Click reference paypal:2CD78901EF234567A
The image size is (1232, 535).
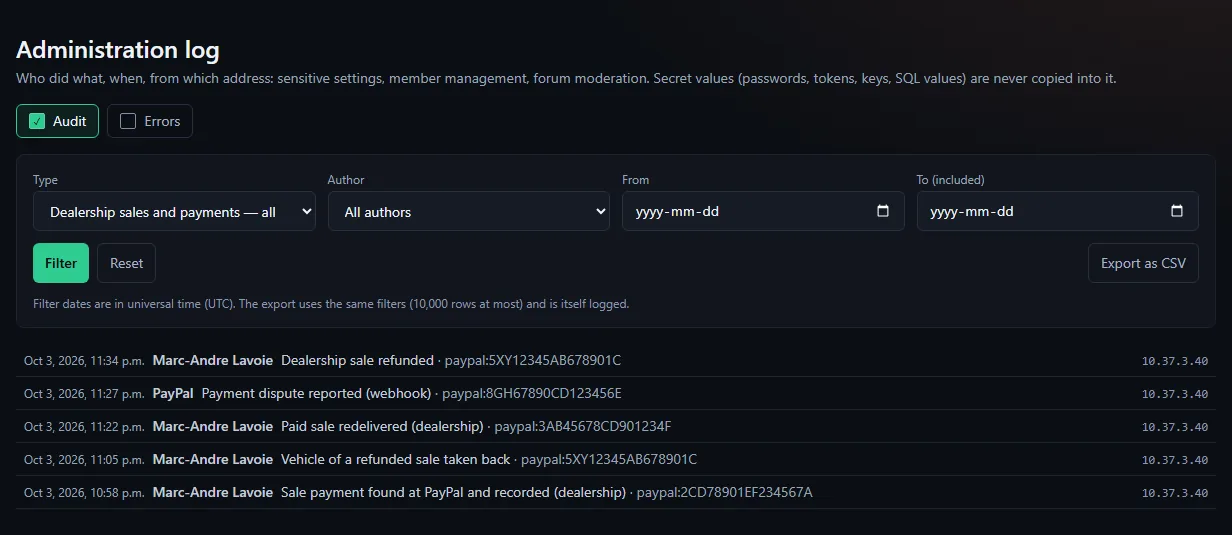725,492
